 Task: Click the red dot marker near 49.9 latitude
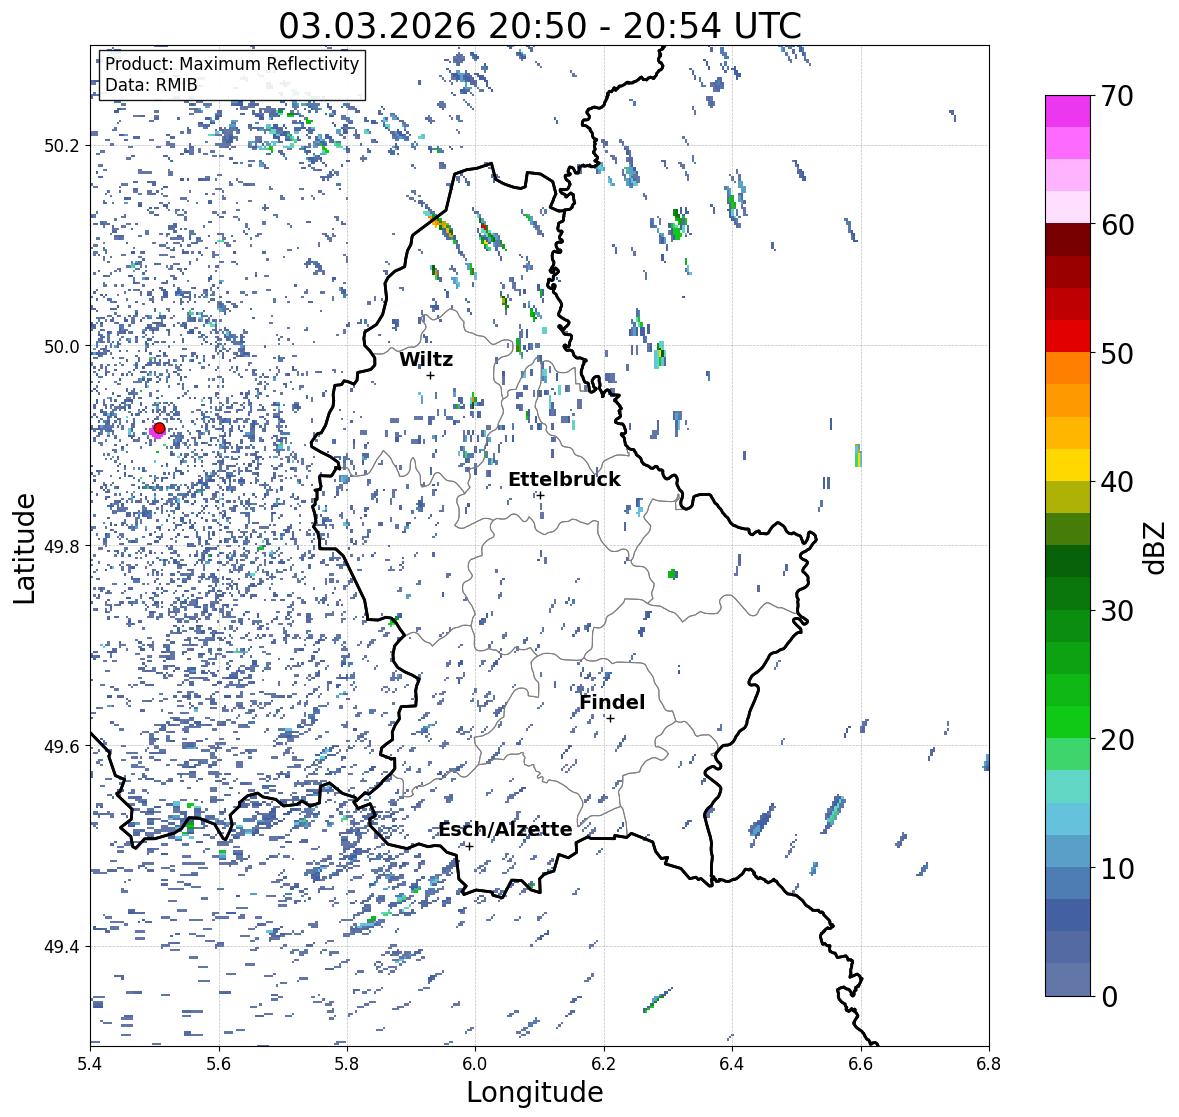159,428
